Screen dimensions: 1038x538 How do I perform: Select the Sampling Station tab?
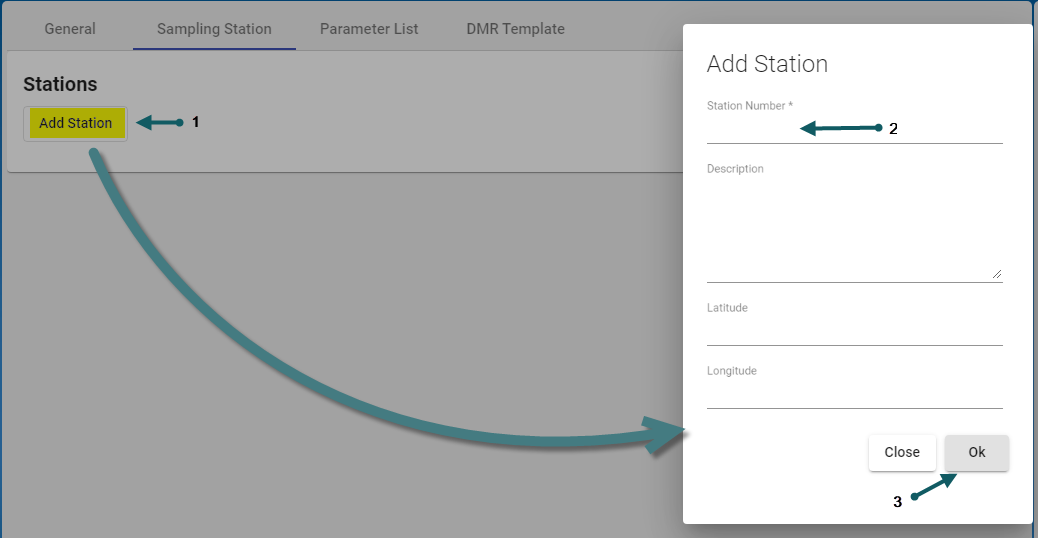[x=214, y=29]
